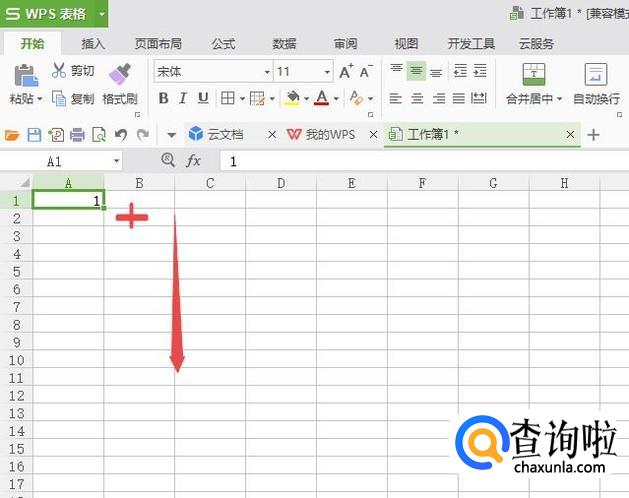629x498 pixels.
Task: Switch to the Insert (插入) tab
Action: point(93,44)
